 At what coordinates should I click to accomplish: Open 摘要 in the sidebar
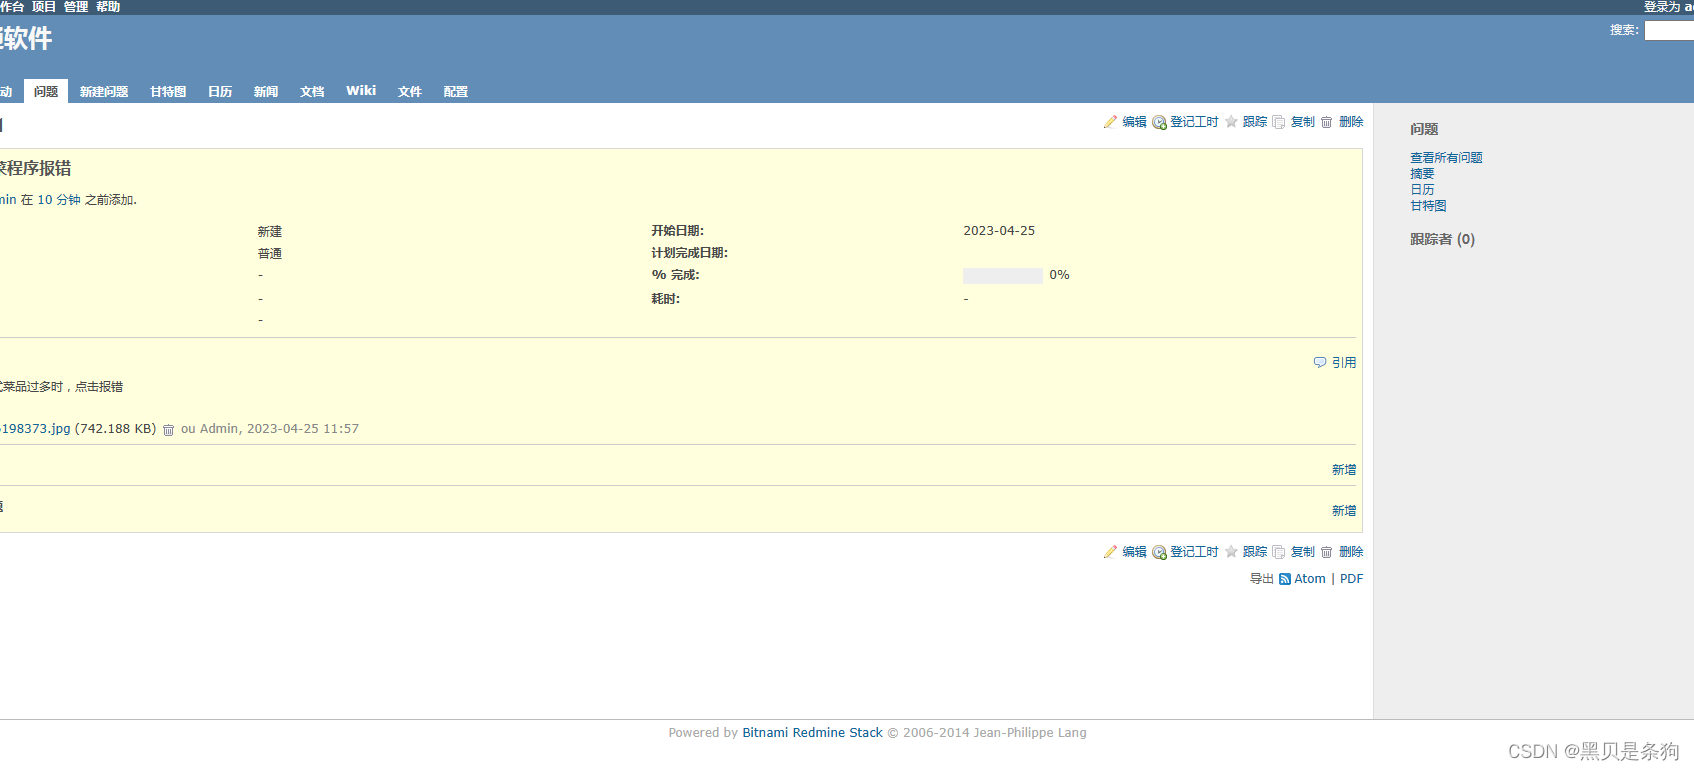point(1422,174)
